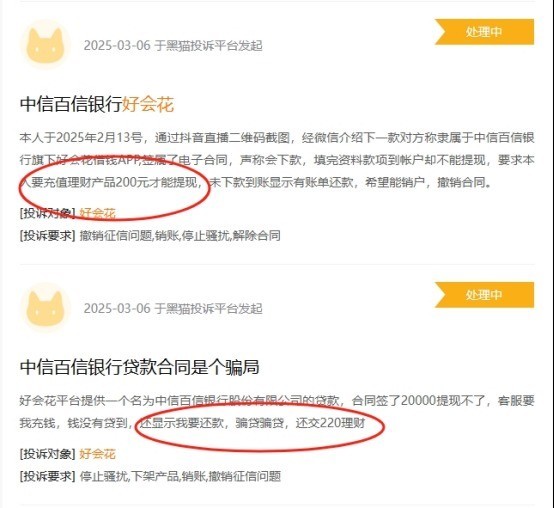Click the second [投诉对象] label
This screenshot has height=508, width=554.
[48, 454]
